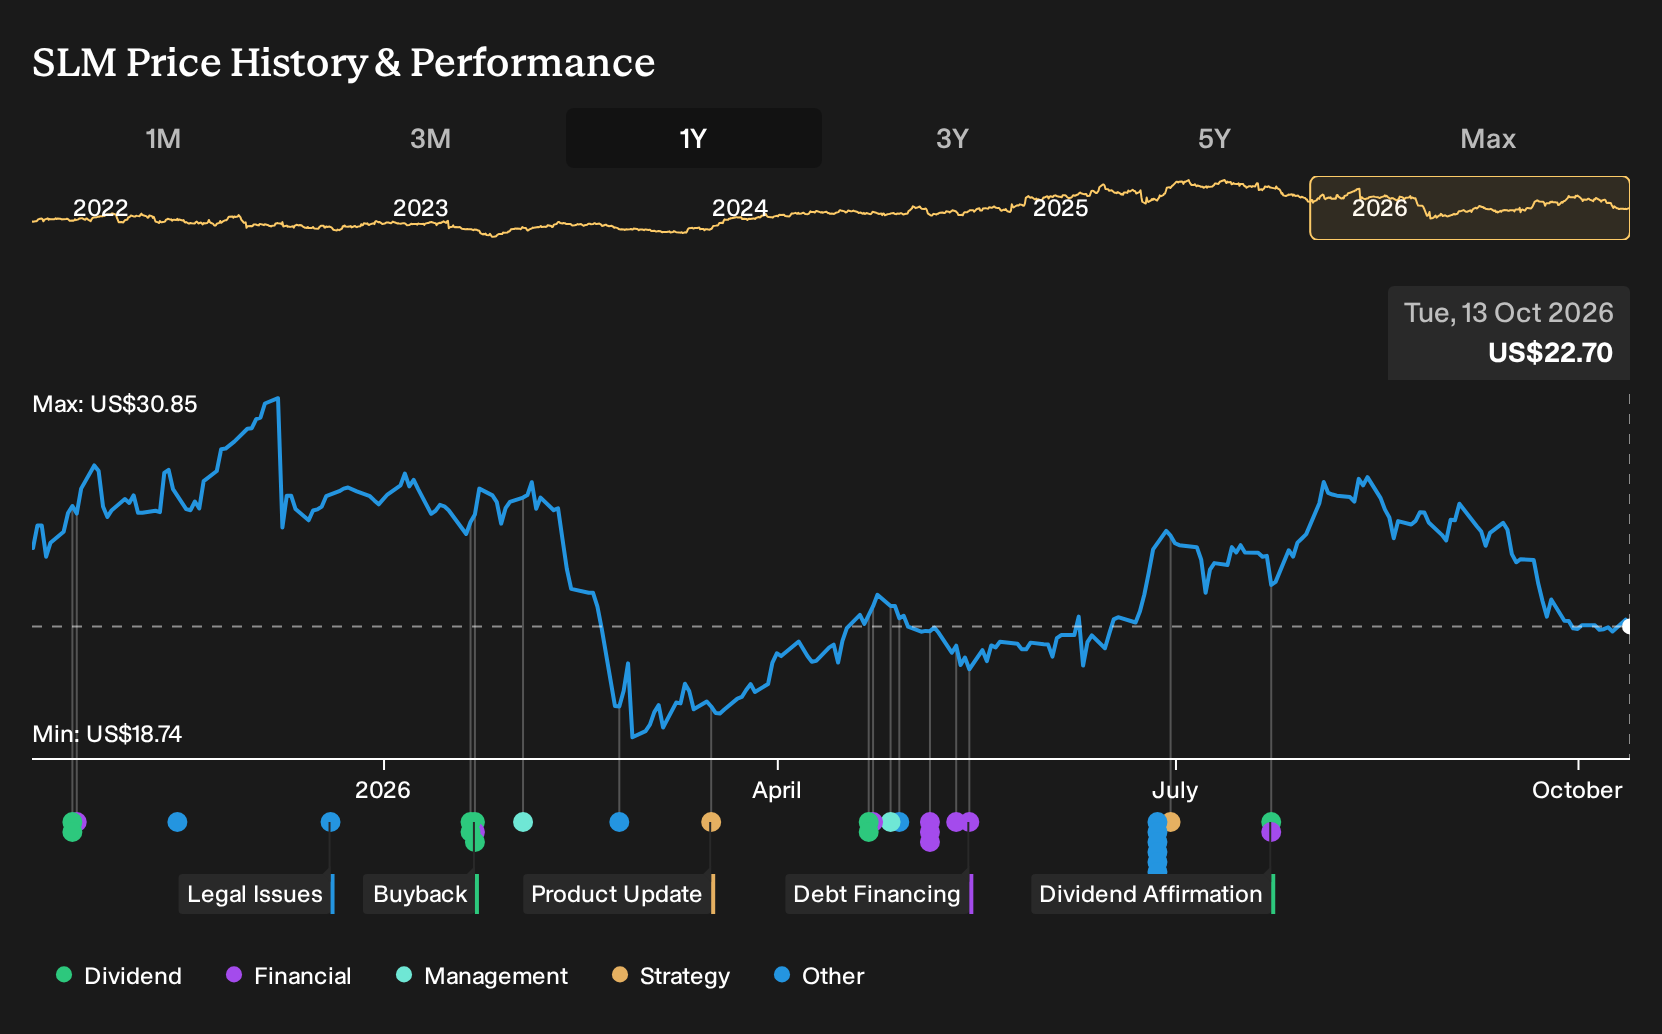Click the 2026 label on the main chart axis
The width and height of the screenshot is (1662, 1034).
click(383, 790)
